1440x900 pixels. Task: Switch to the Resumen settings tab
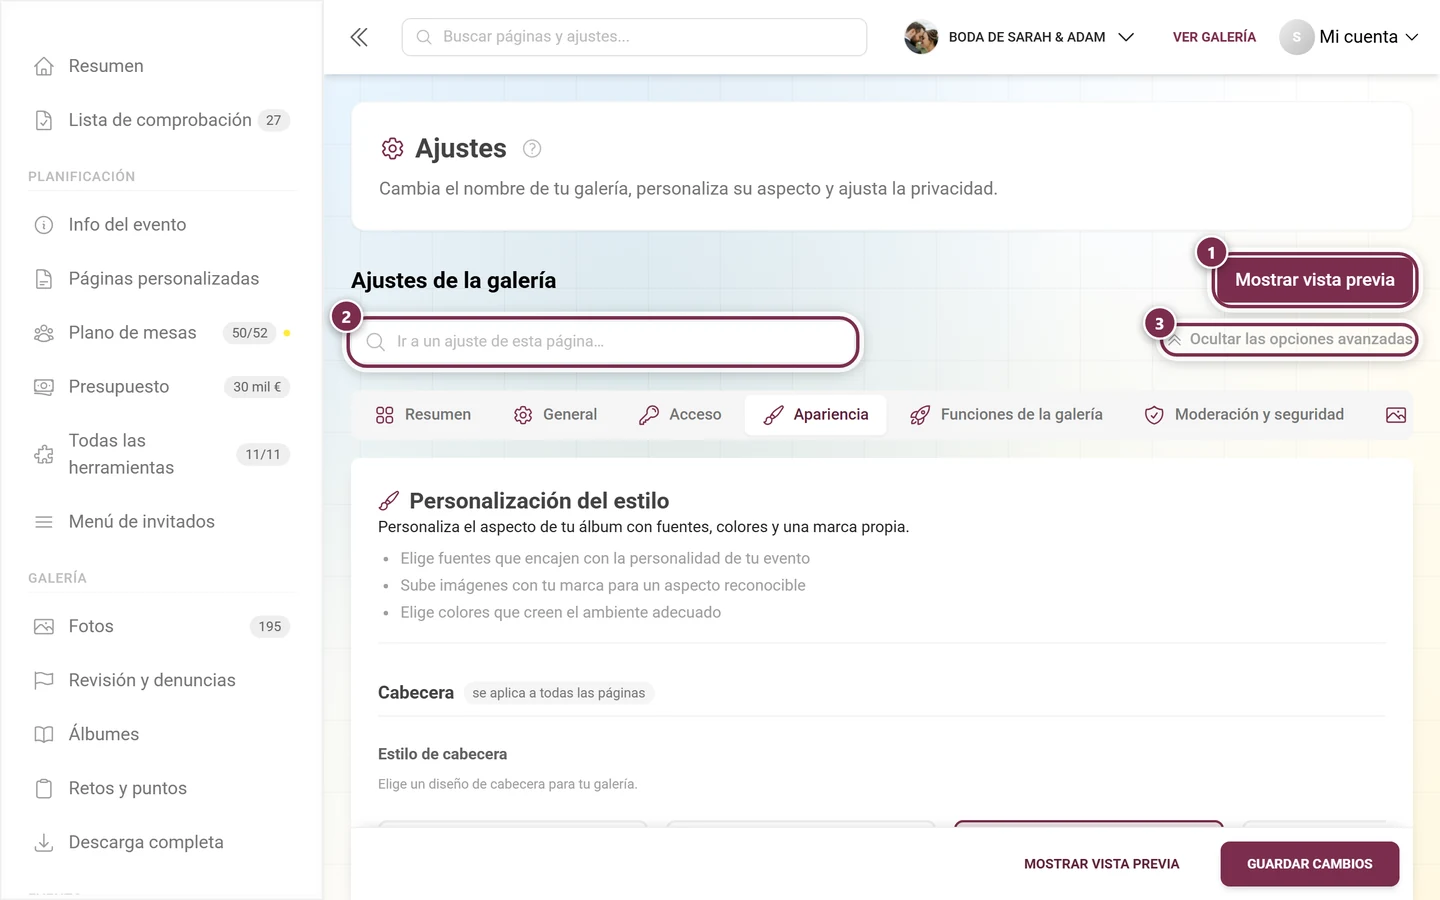(x=423, y=415)
